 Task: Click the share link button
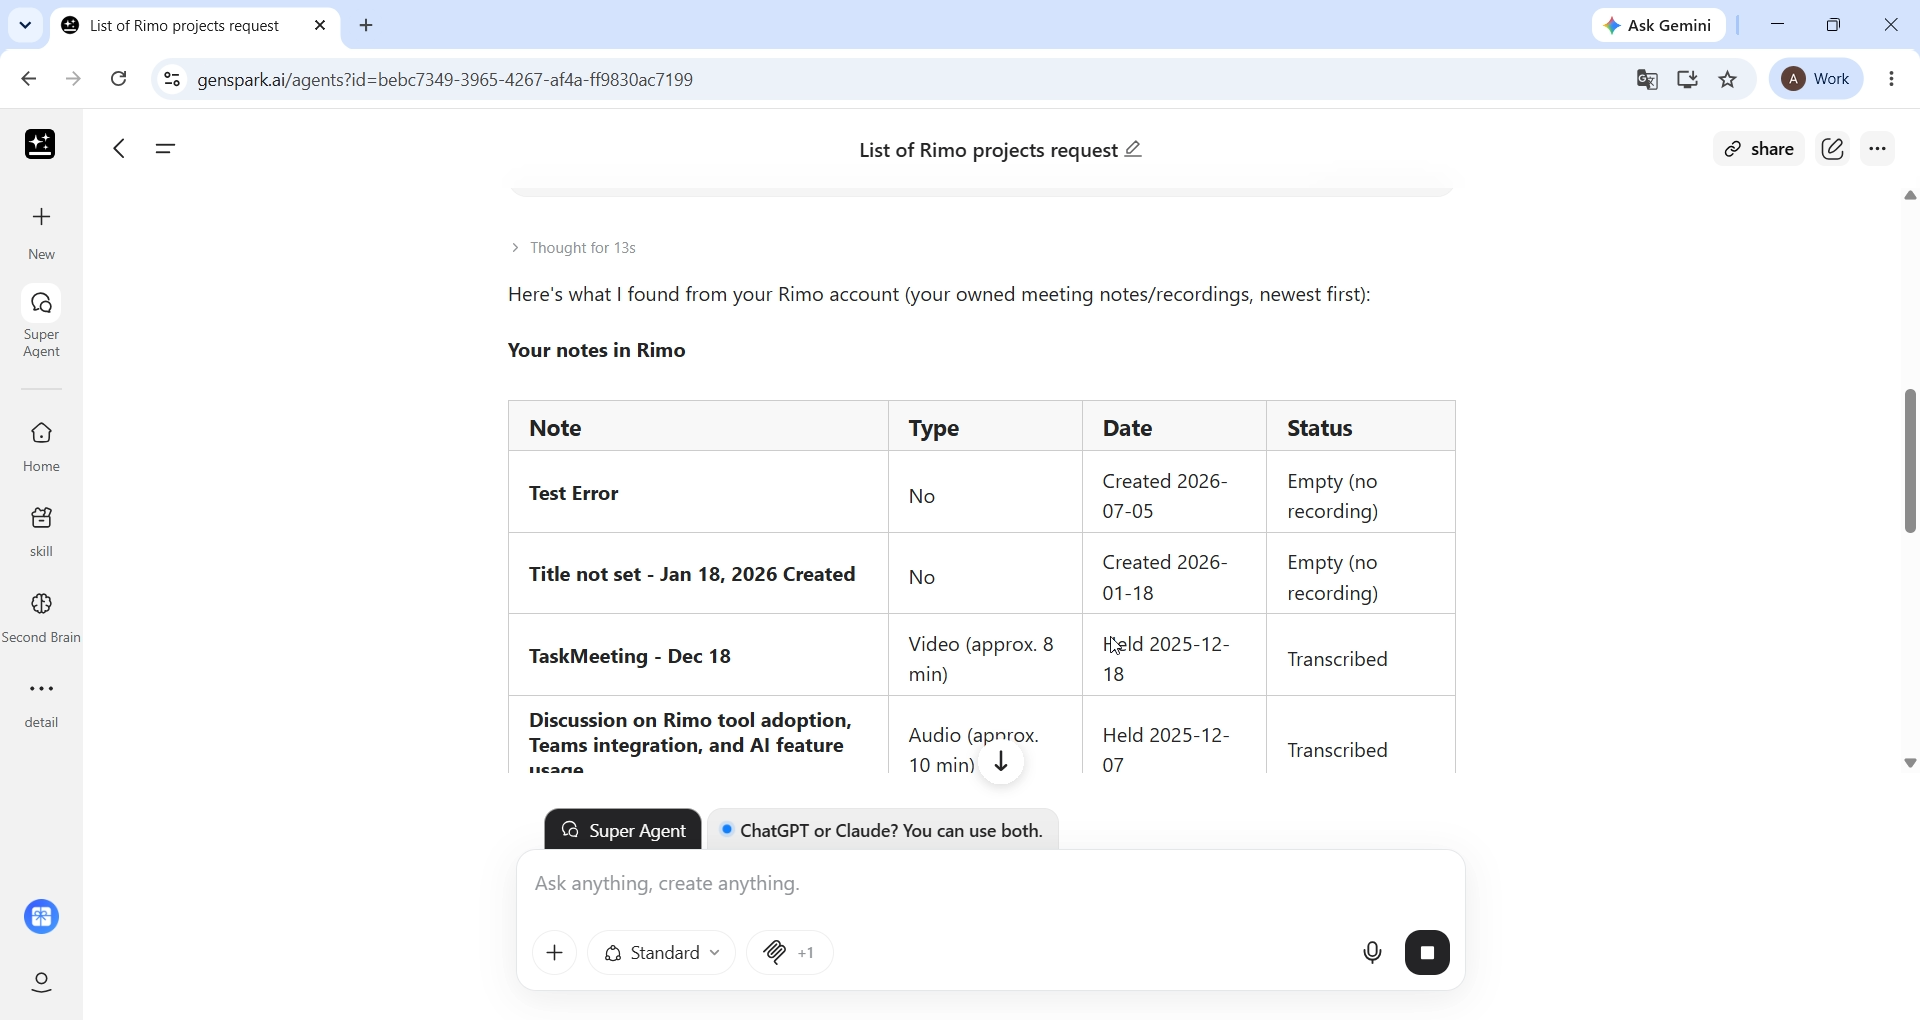click(x=1759, y=150)
